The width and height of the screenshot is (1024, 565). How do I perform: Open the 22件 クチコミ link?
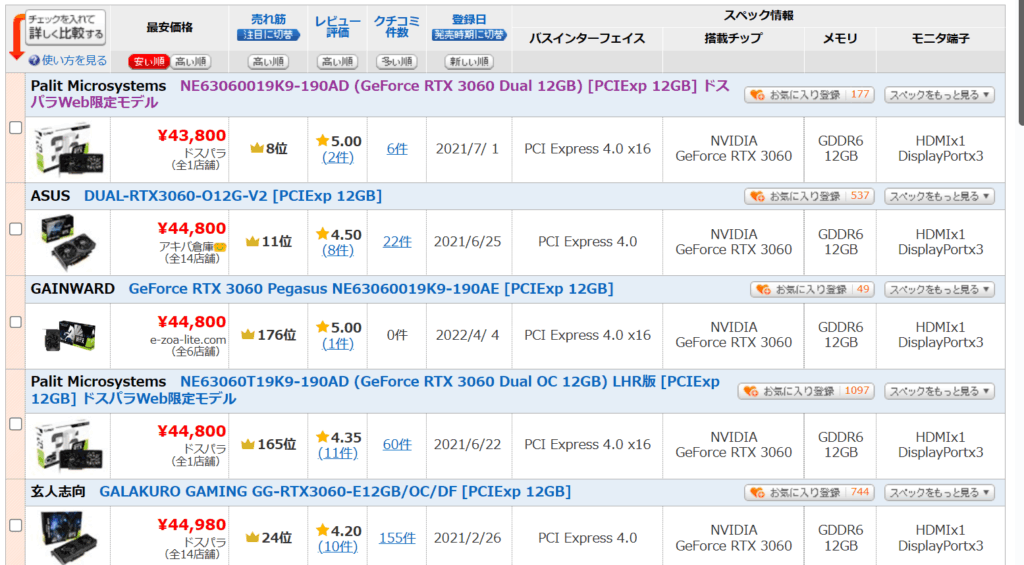[x=397, y=242]
